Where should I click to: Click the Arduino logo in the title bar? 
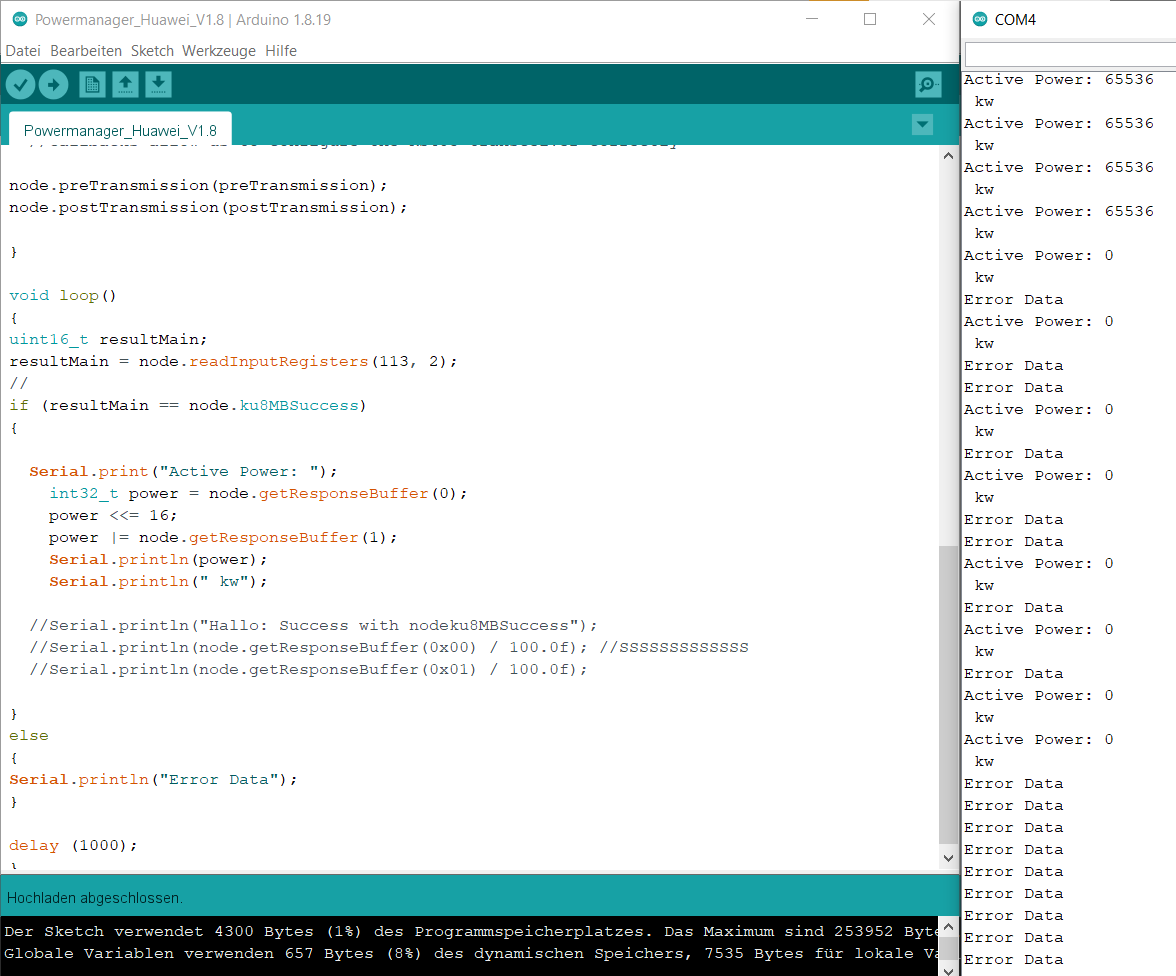[x=20, y=20]
